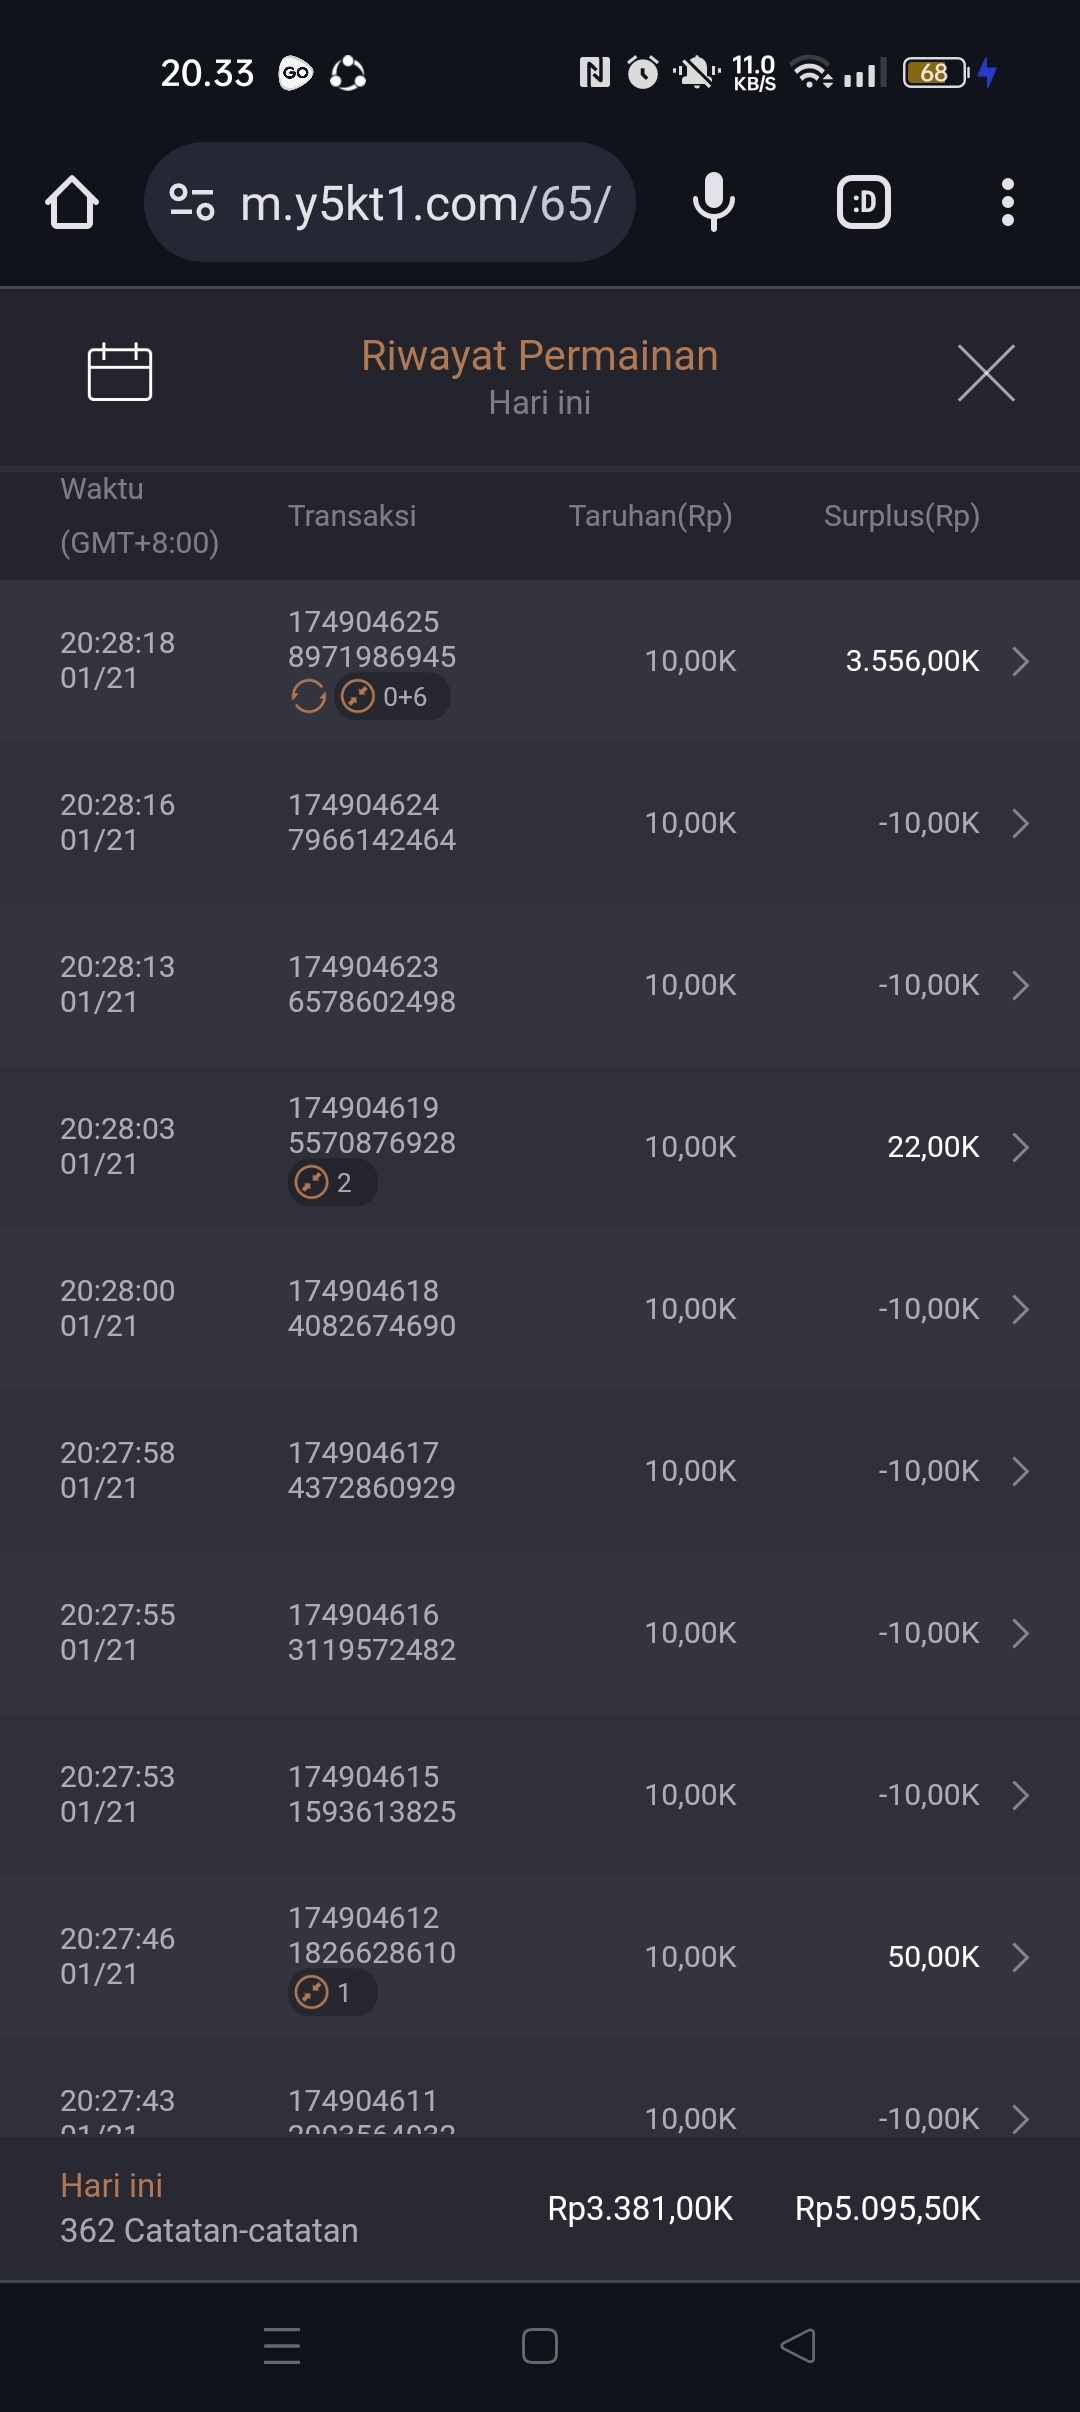The width and height of the screenshot is (1080, 2412).
Task: Open the browser tab switcher icon
Action: pyautogui.click(x=863, y=203)
